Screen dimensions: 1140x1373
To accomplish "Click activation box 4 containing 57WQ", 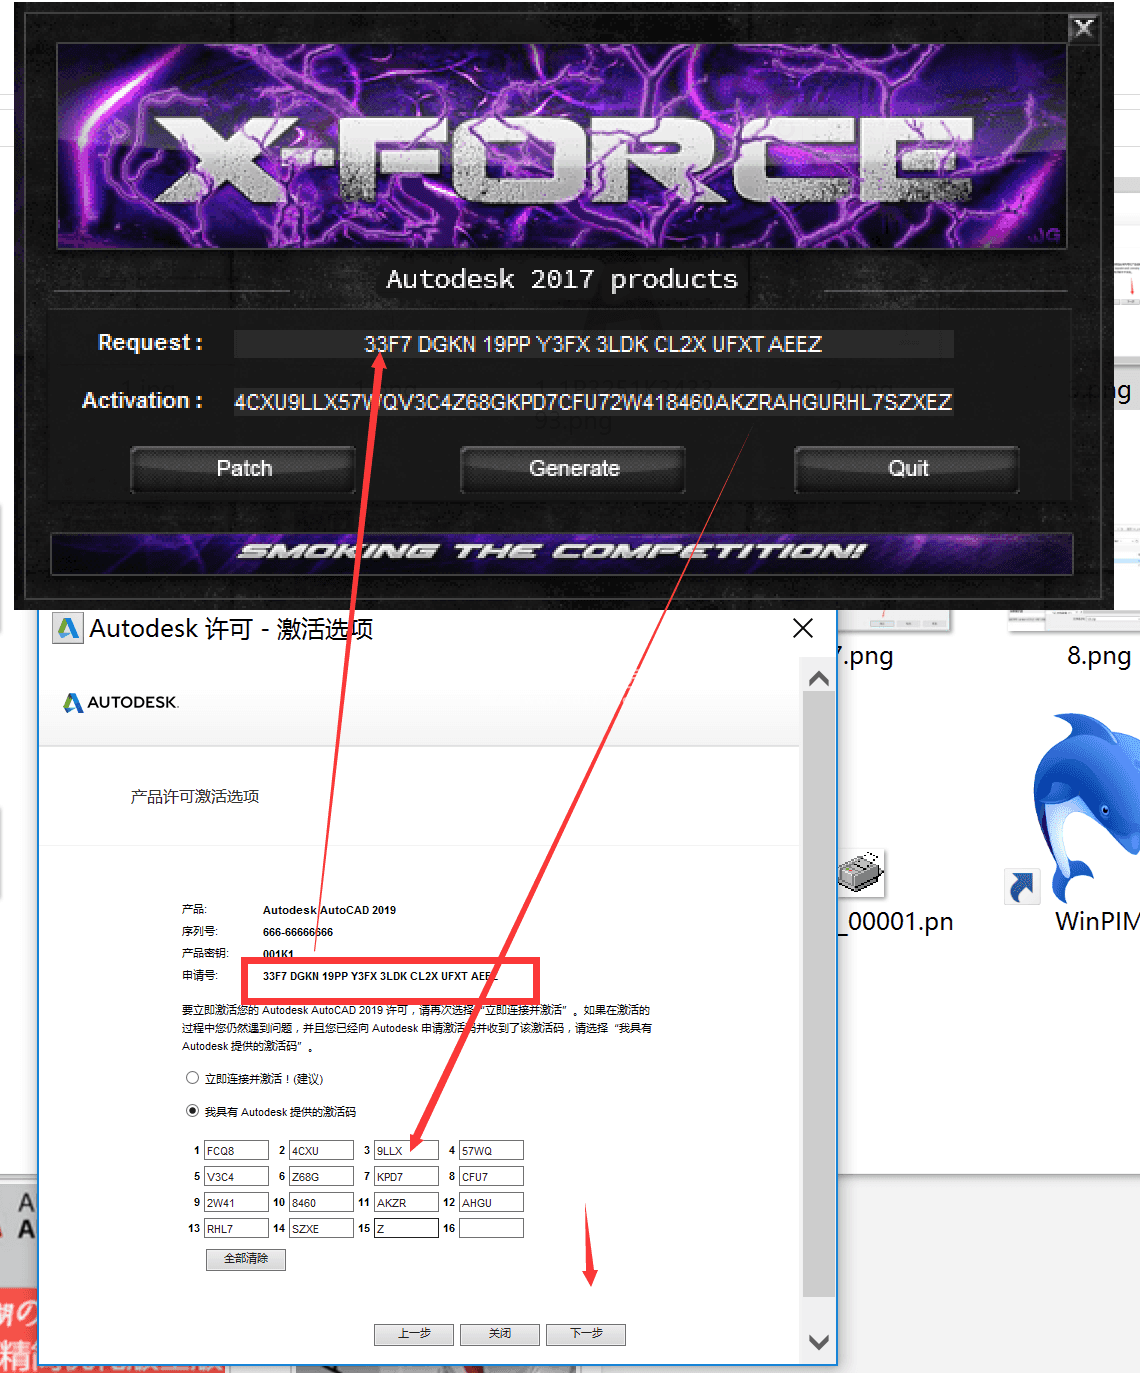I will click(491, 1151).
